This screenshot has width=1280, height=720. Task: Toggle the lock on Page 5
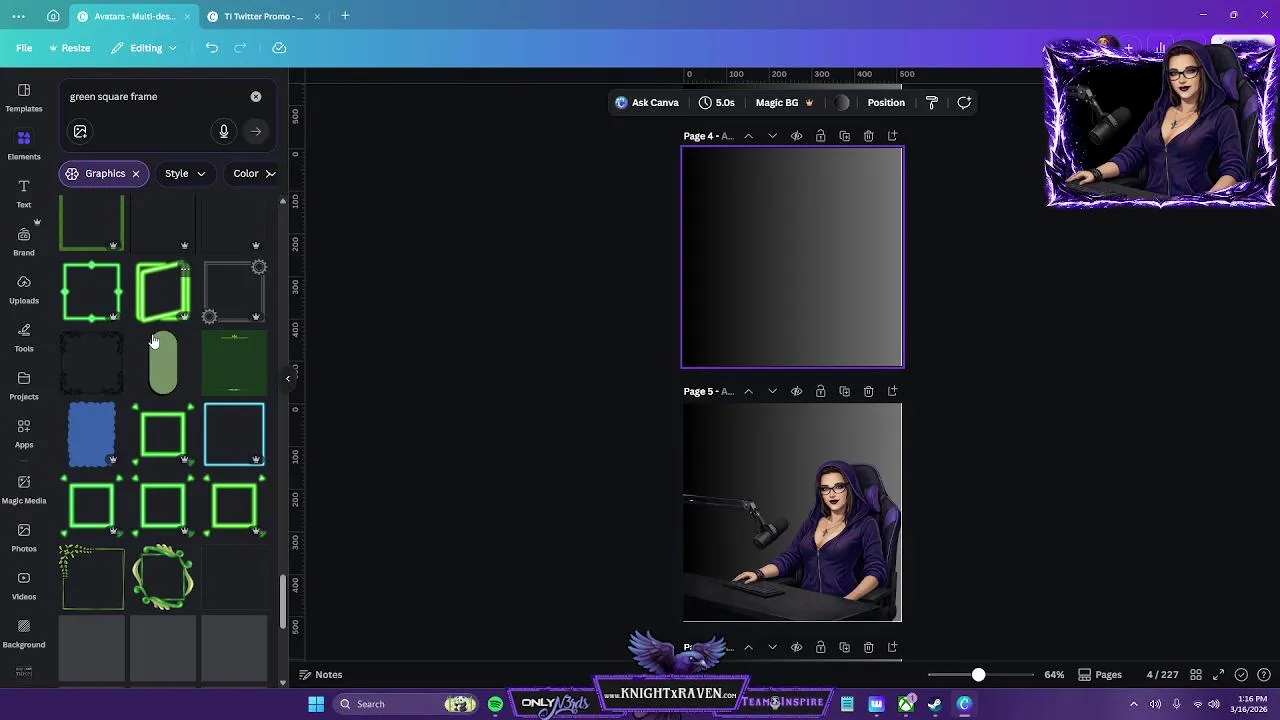(x=820, y=391)
